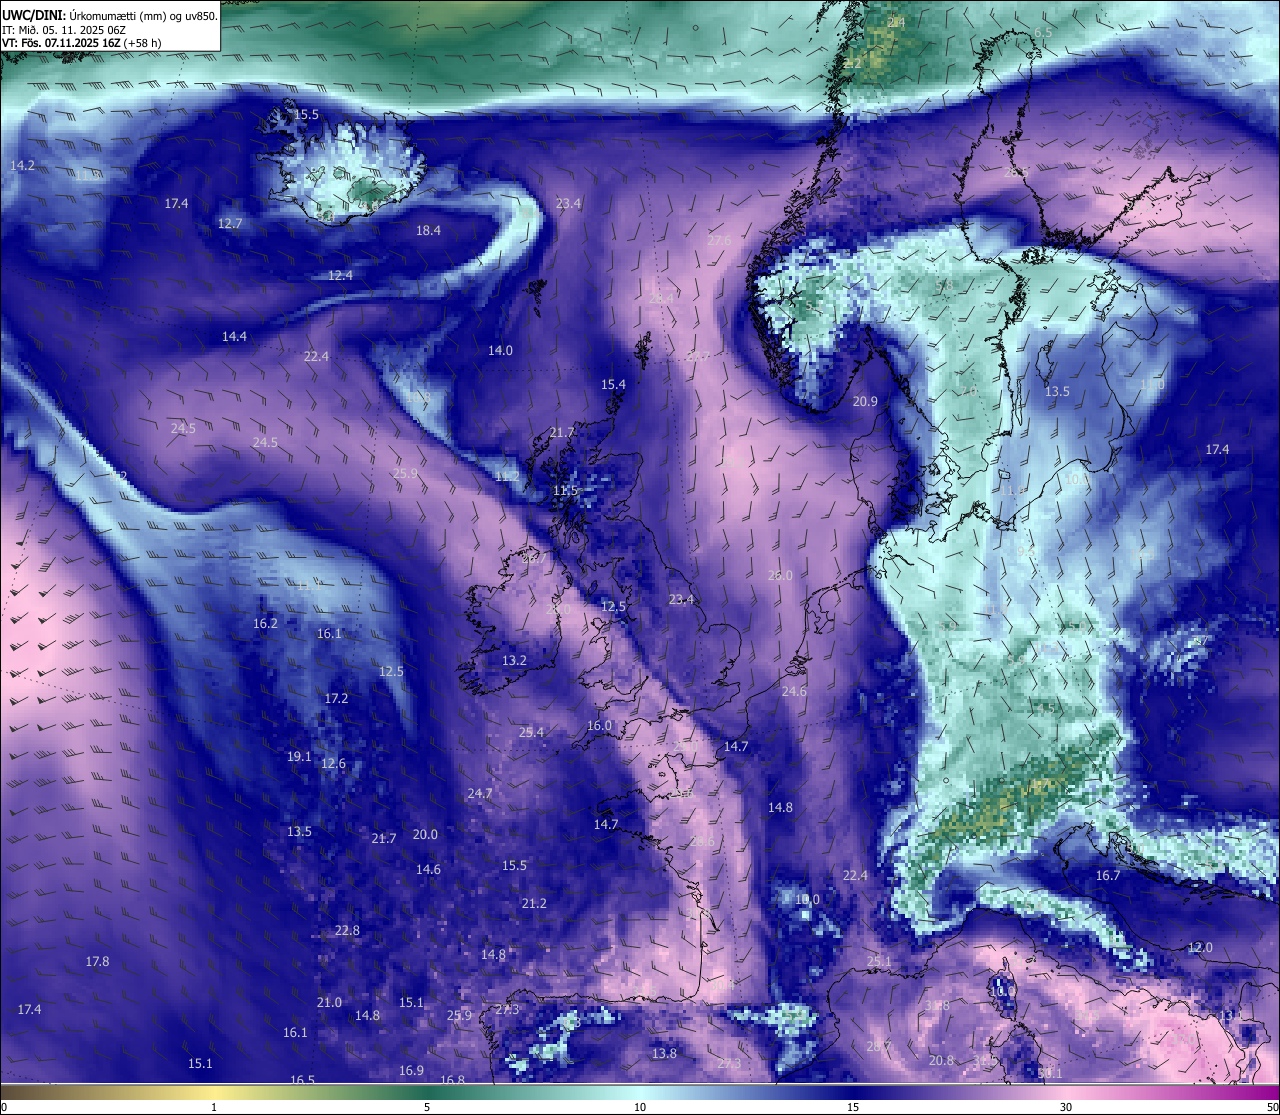Click the 50 tick on the color scale

[x=1272, y=1107]
